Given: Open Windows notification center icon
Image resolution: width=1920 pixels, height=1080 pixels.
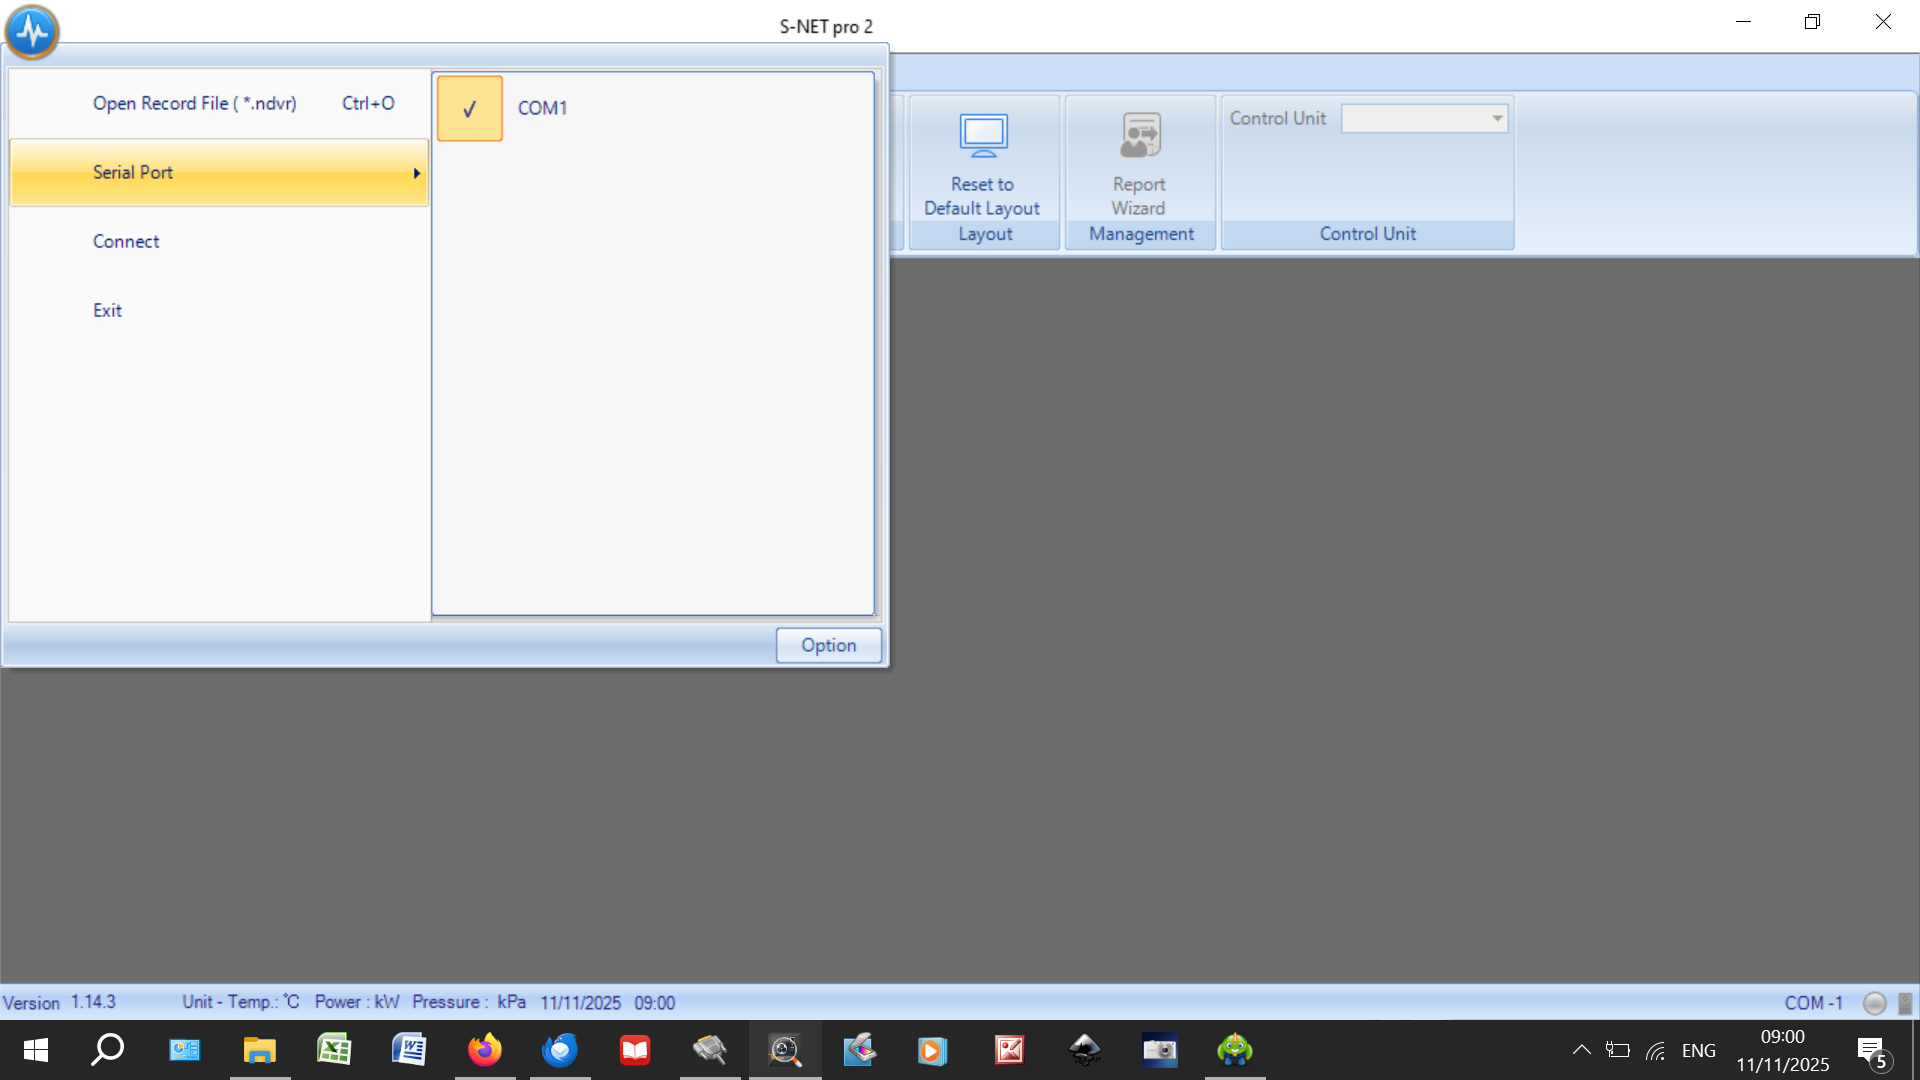Looking at the screenshot, I should (1871, 1050).
